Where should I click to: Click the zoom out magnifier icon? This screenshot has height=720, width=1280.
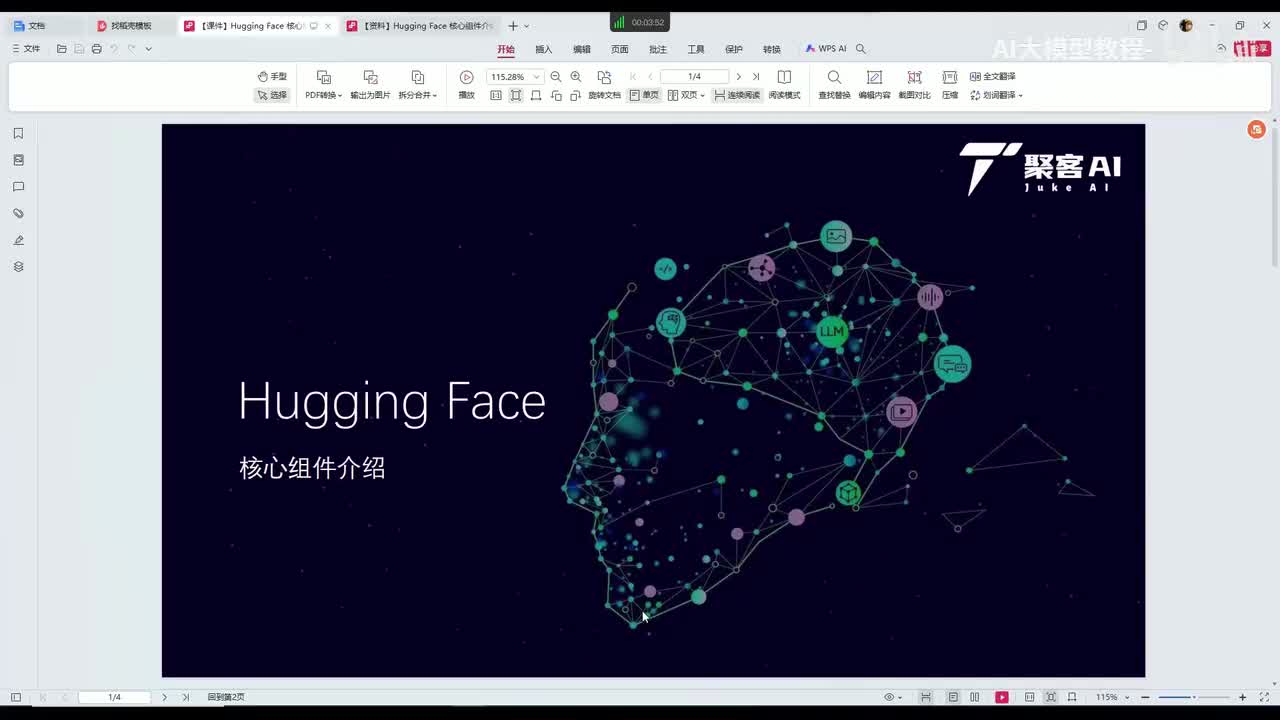pyautogui.click(x=556, y=77)
